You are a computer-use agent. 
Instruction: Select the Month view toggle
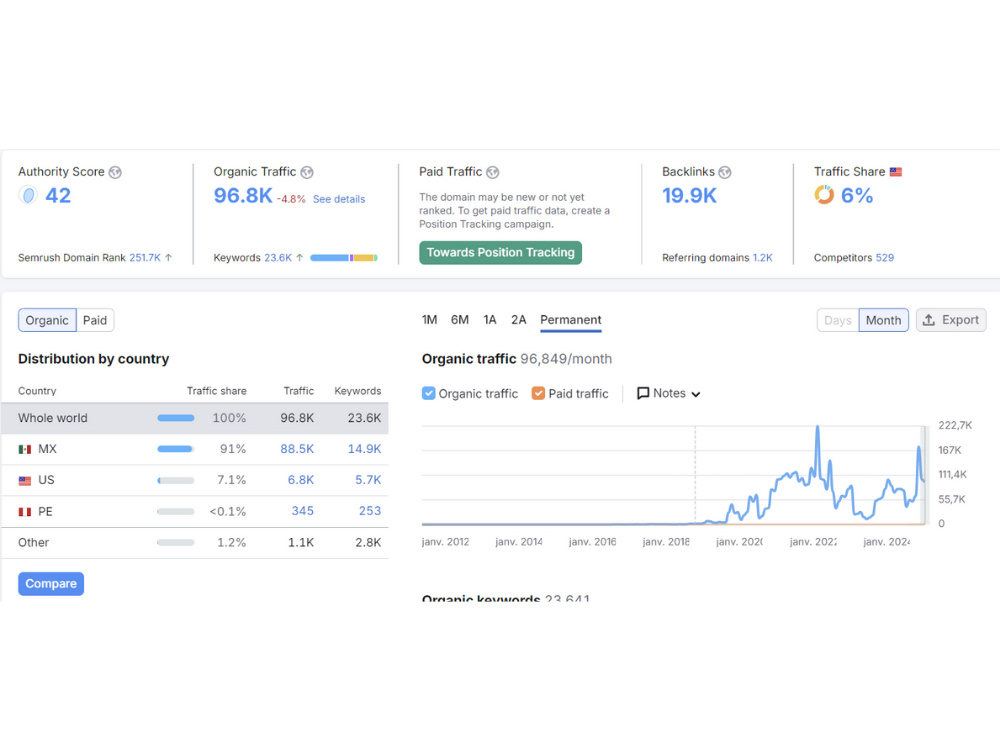(883, 320)
